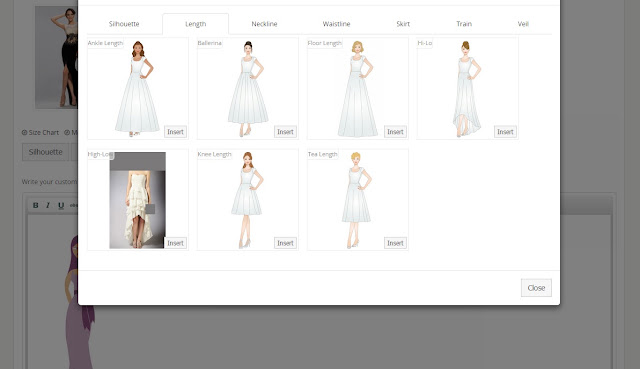The image size is (640, 369).
Task: Click the Ballerina label
Action: [209, 43]
